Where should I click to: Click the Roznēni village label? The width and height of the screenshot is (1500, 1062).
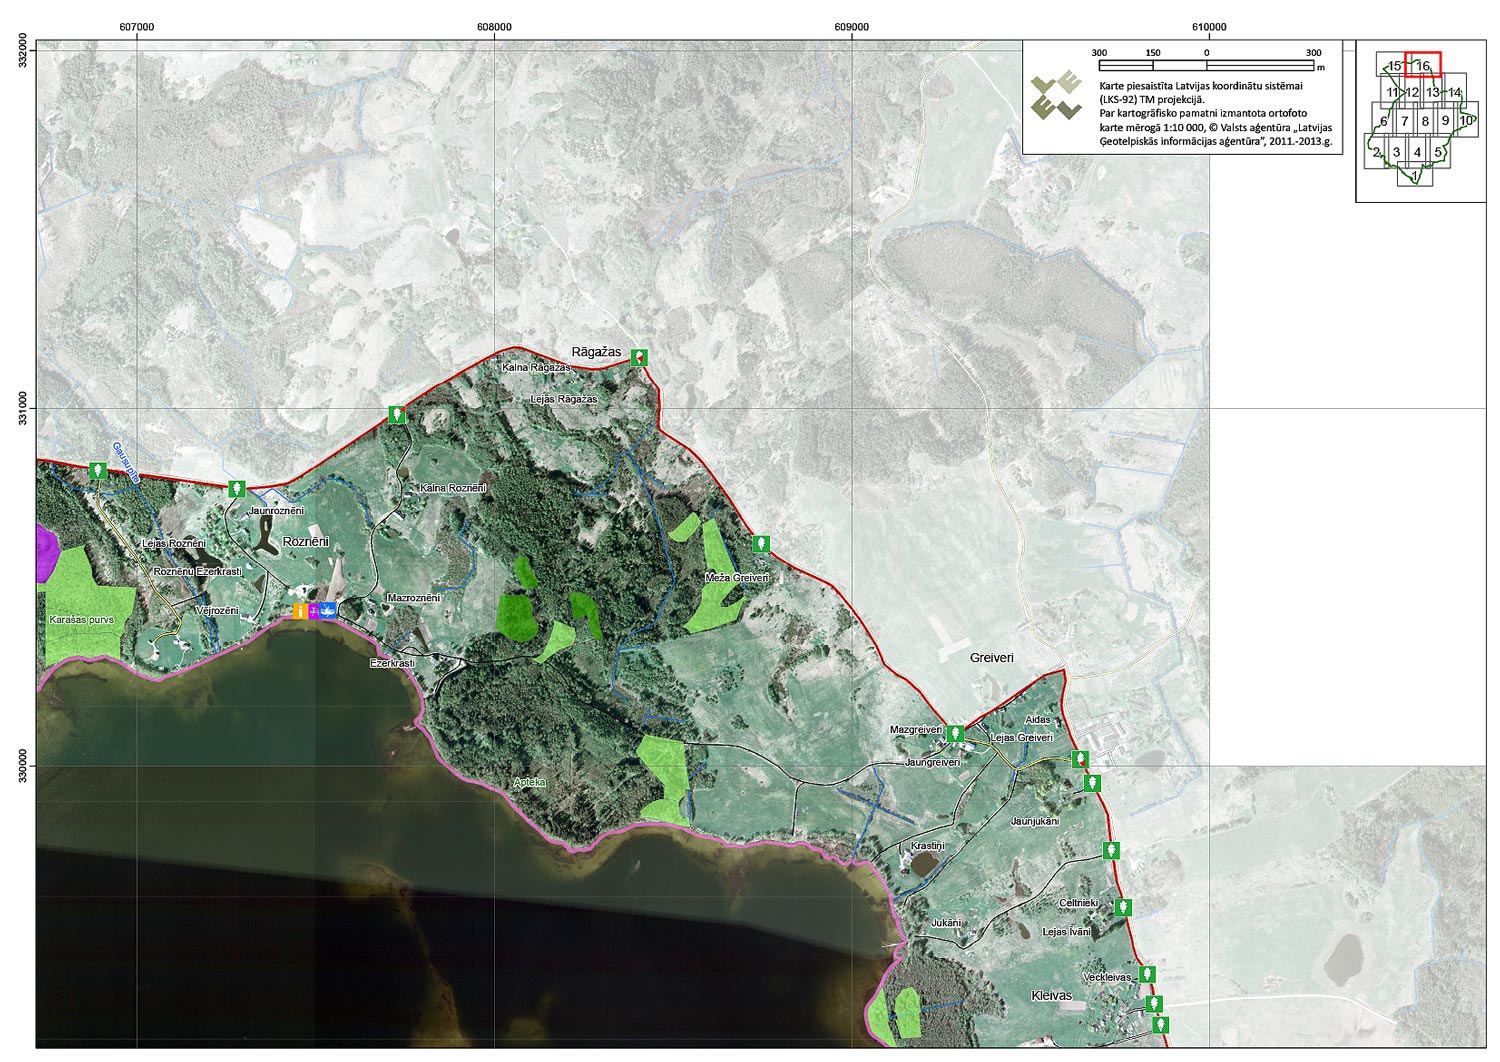(305, 541)
